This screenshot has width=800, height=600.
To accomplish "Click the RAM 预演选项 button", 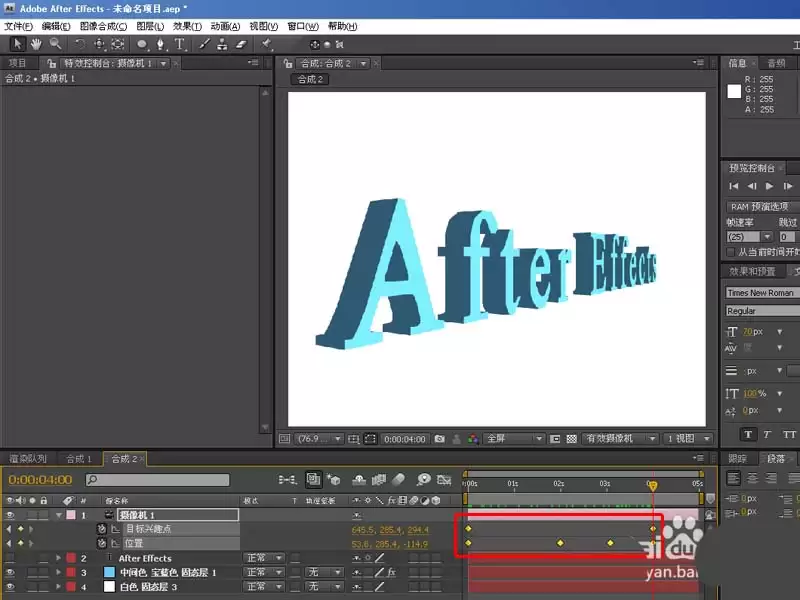I will click(x=762, y=207).
